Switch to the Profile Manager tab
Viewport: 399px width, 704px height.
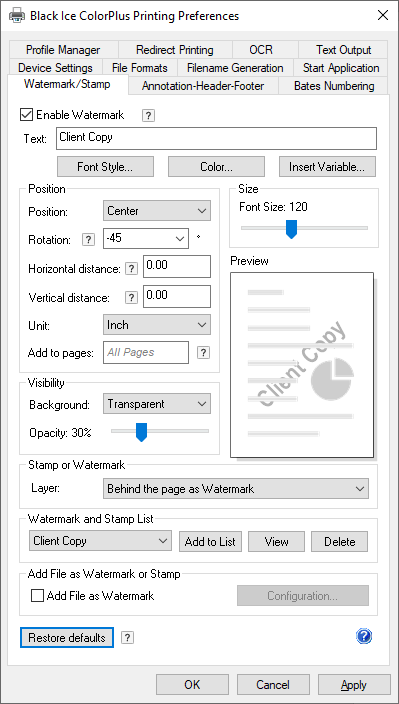pyautogui.click(x=63, y=50)
